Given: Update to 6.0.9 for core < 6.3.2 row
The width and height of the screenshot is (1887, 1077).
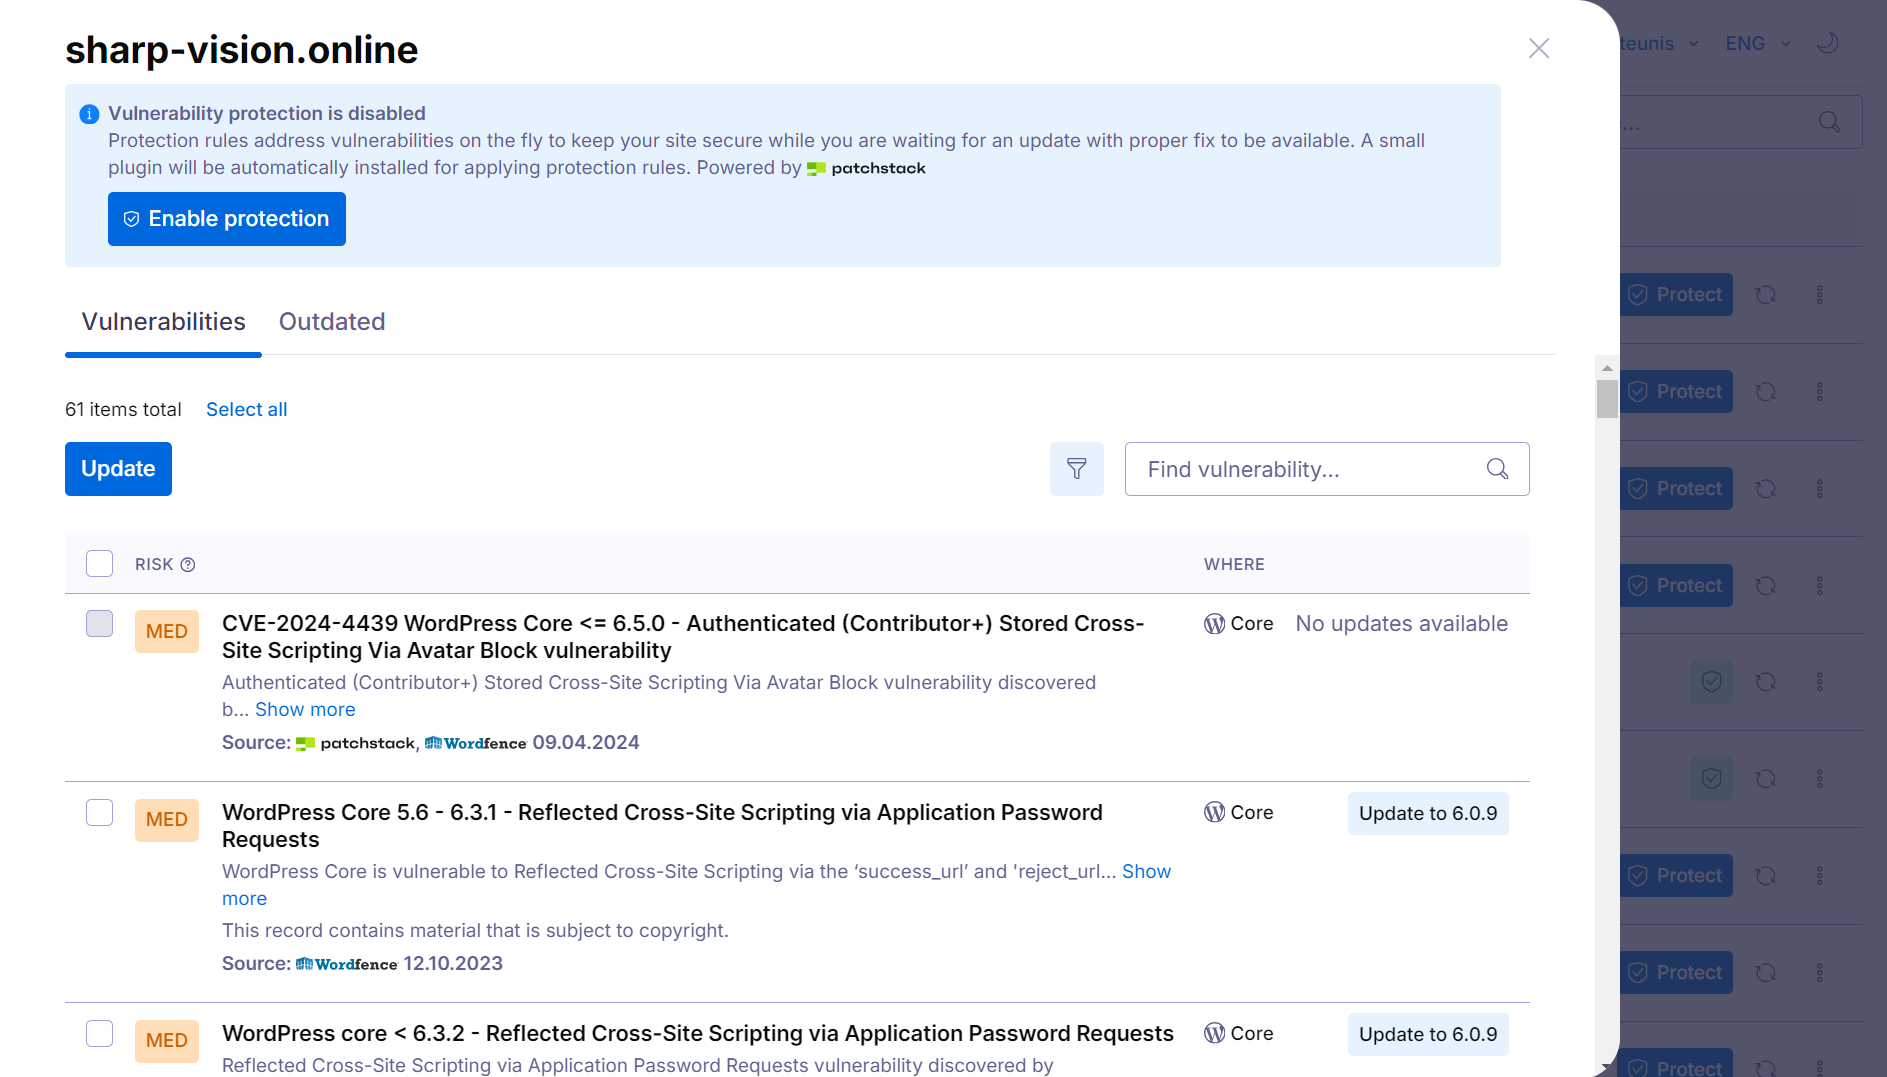Looking at the screenshot, I should [1428, 1034].
